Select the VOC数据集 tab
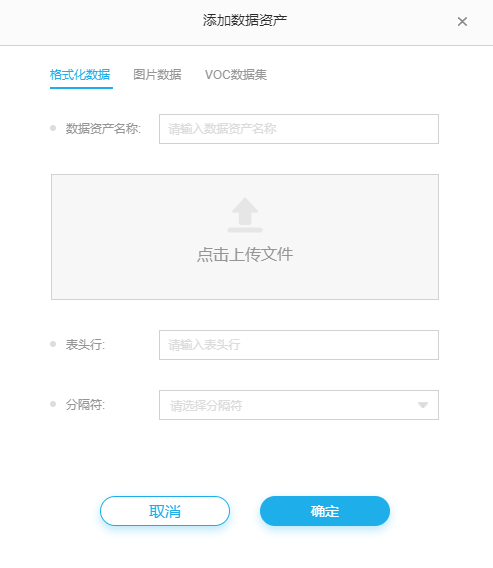This screenshot has height=568, width=493. pyautogui.click(x=236, y=75)
